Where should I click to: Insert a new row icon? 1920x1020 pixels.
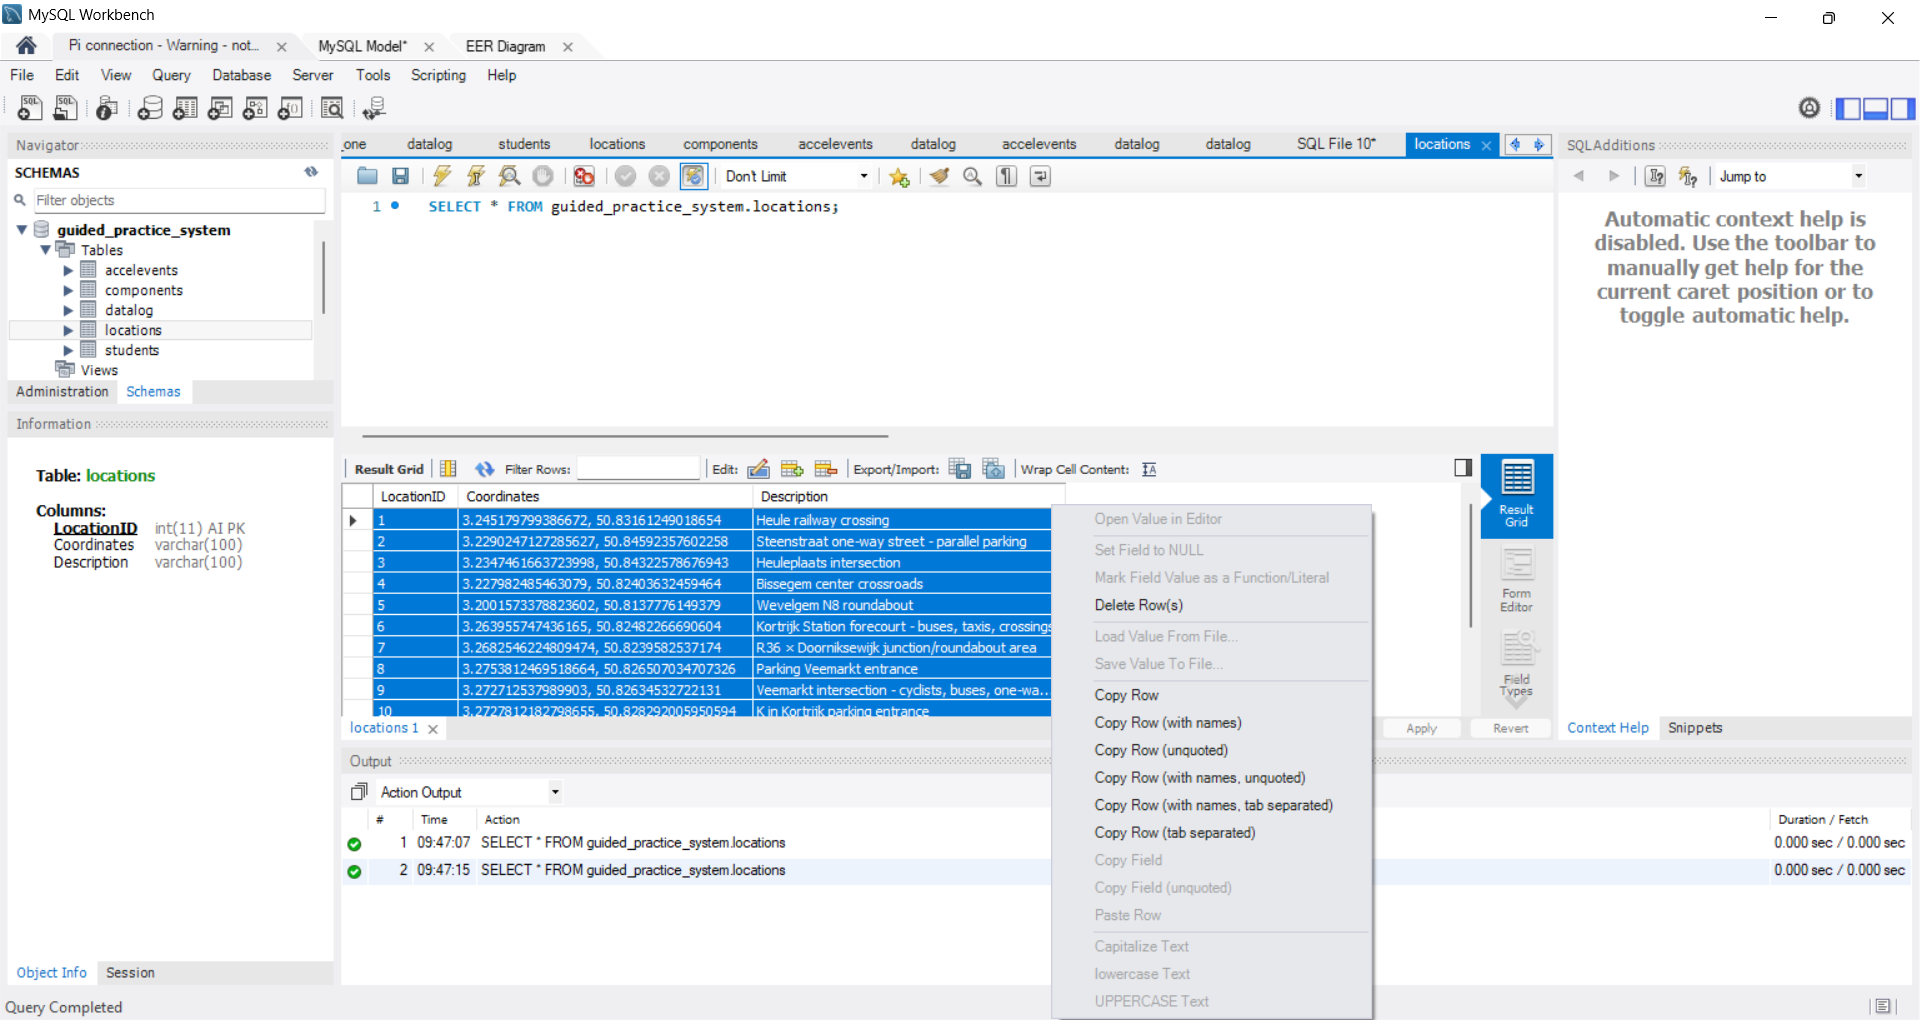pyautogui.click(x=792, y=469)
